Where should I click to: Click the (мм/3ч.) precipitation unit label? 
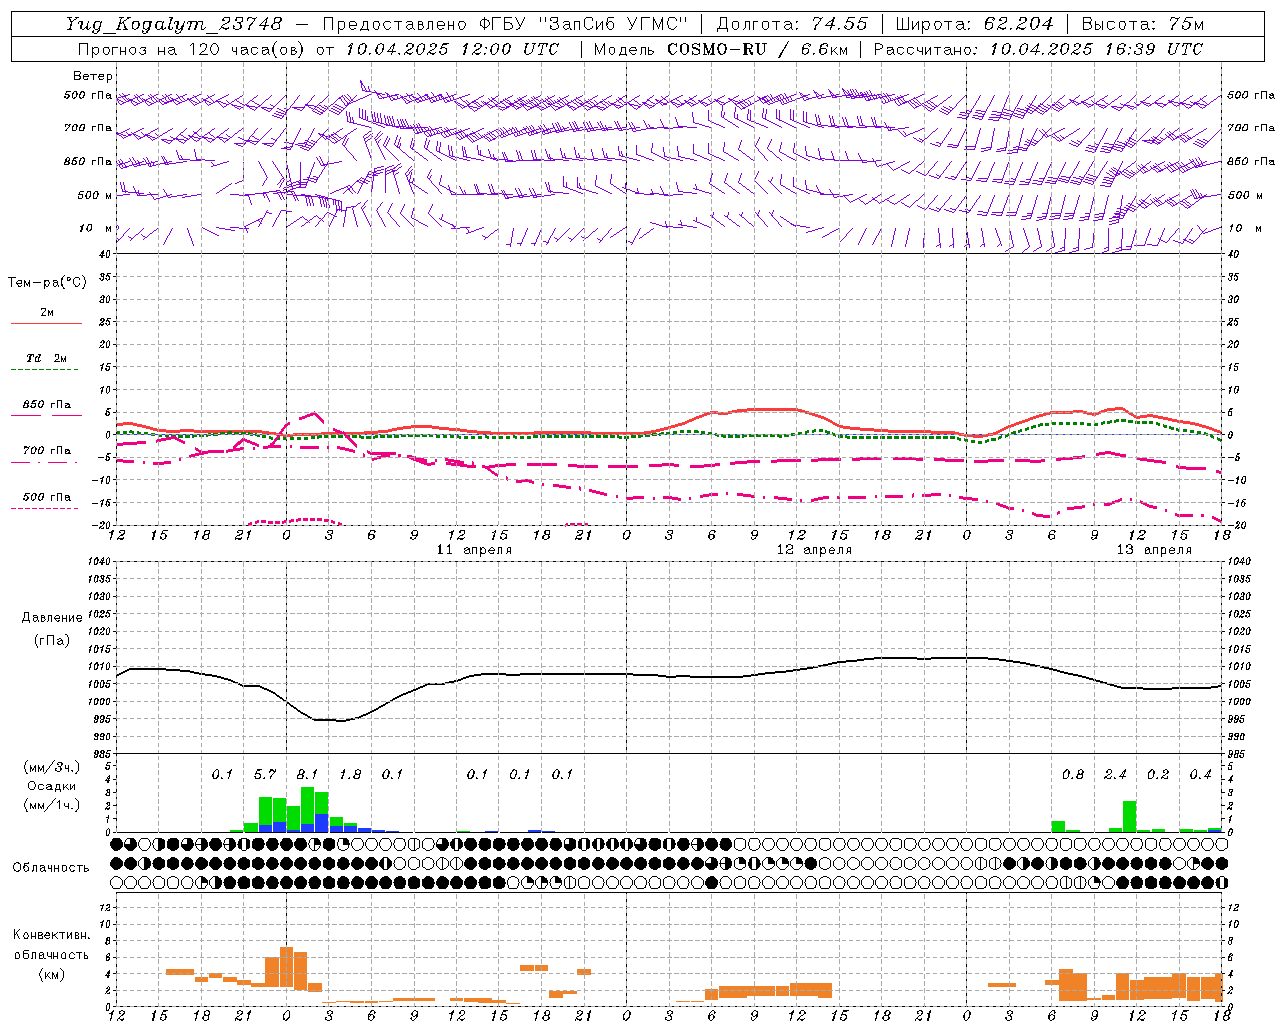[x=52, y=768]
